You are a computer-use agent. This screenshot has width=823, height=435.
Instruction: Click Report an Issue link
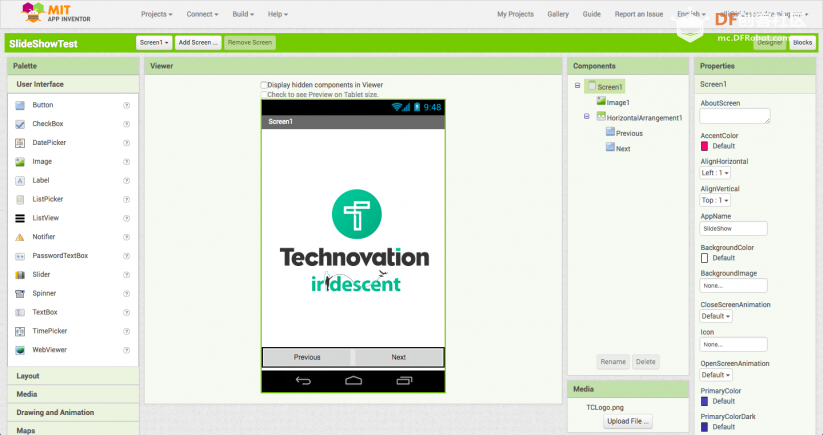coord(639,14)
